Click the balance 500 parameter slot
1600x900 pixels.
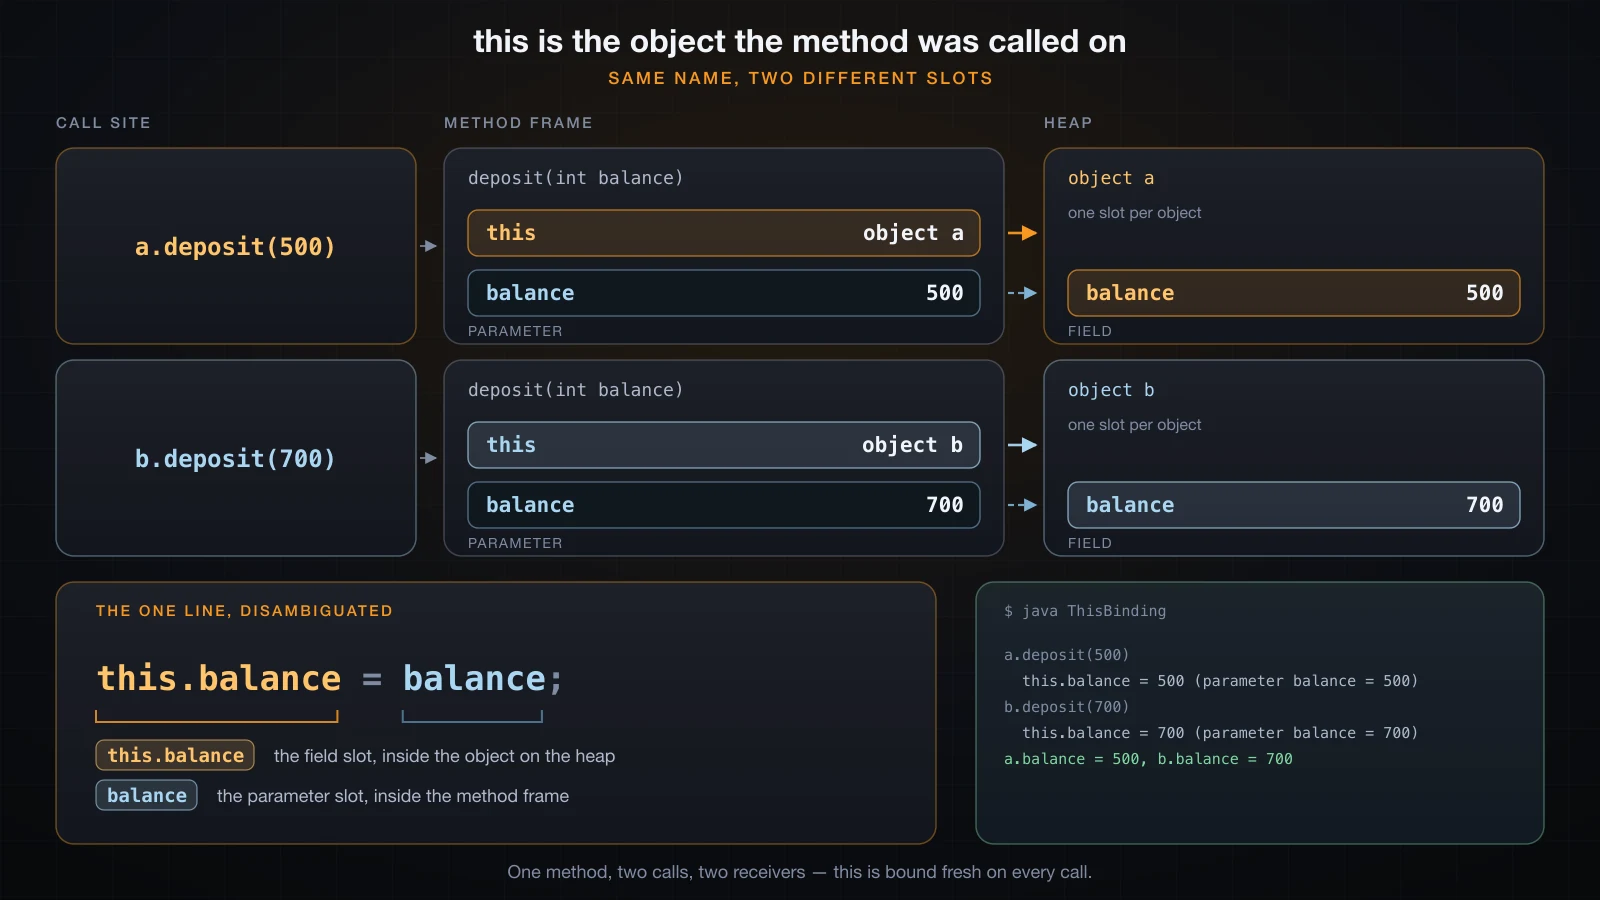pyautogui.click(x=724, y=293)
